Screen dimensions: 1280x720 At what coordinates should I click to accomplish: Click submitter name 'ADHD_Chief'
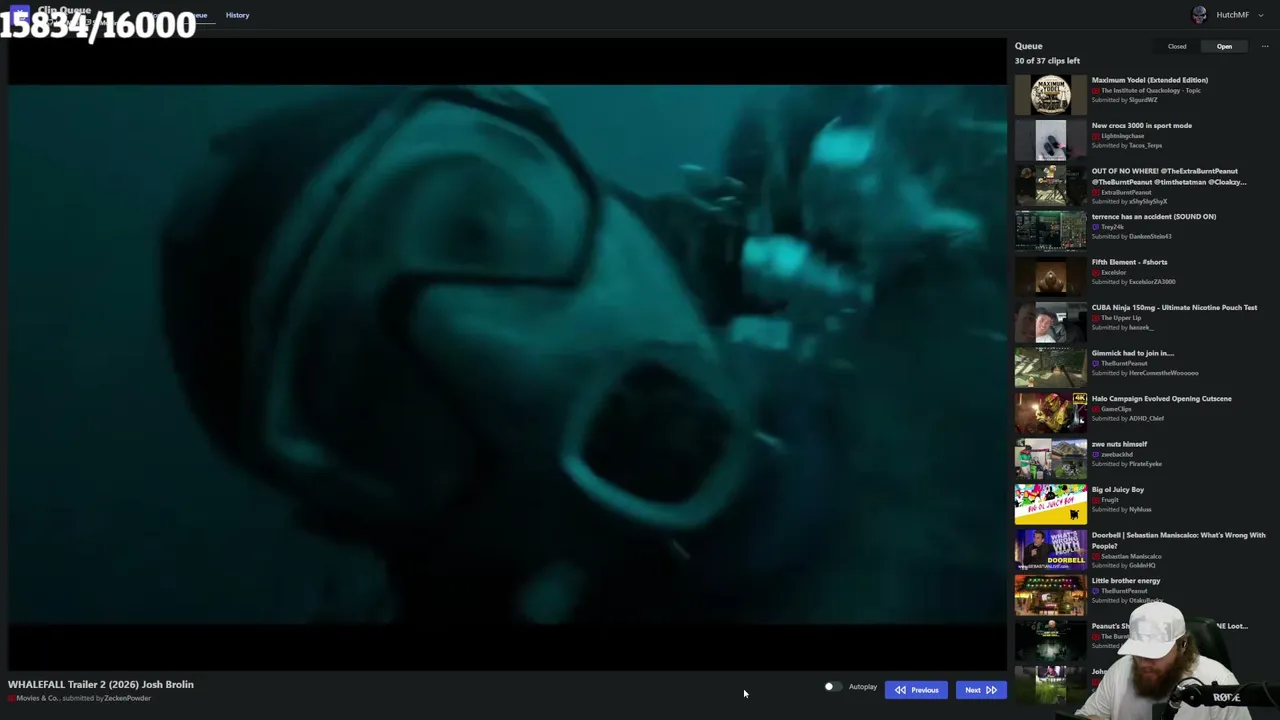click(1146, 419)
